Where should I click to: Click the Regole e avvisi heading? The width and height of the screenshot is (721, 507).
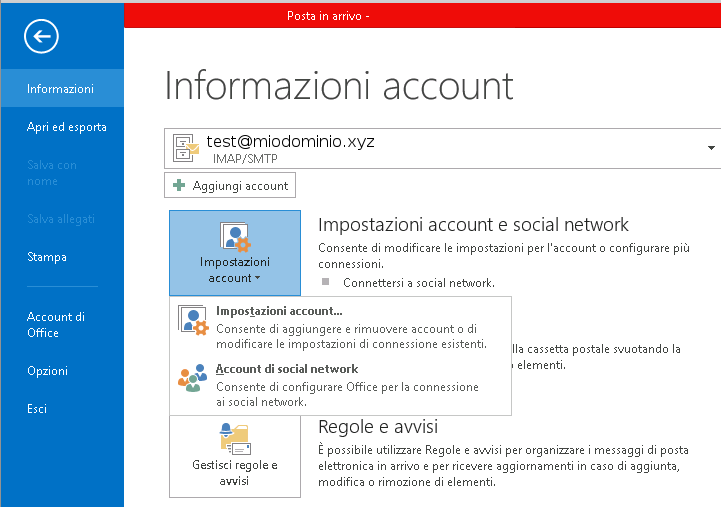[378, 427]
